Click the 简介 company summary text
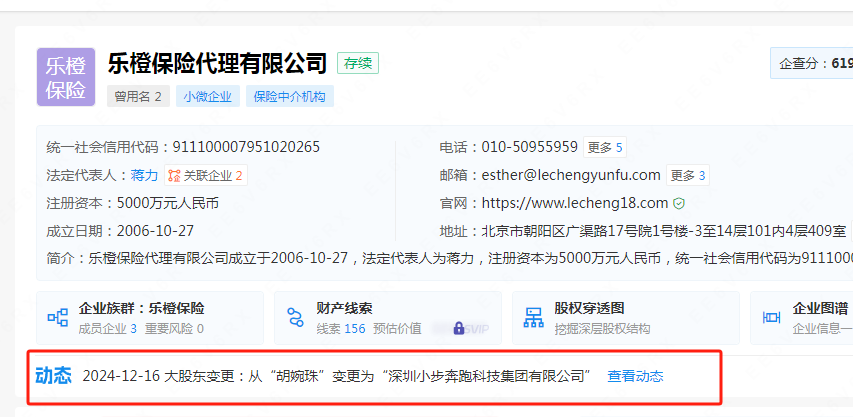The width and height of the screenshot is (853, 417). tap(450, 258)
